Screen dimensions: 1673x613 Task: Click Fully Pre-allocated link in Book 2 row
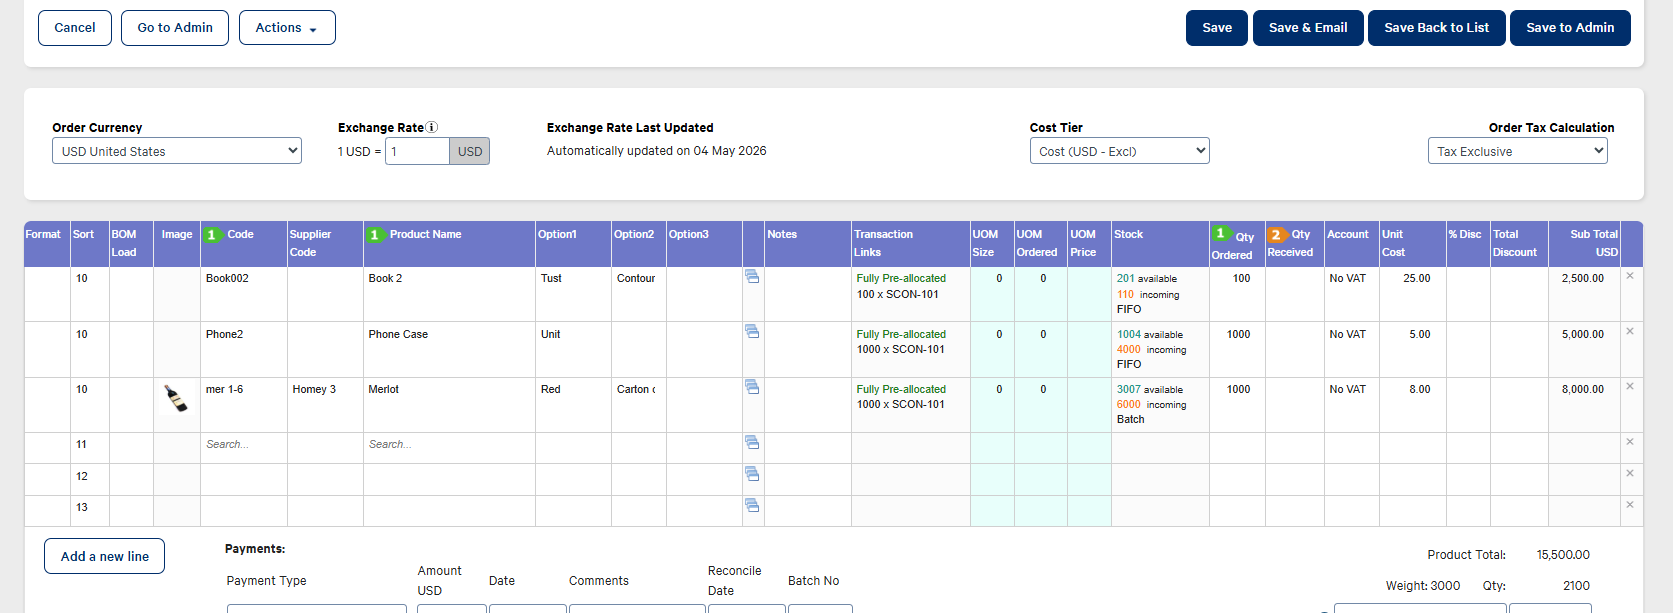(901, 278)
